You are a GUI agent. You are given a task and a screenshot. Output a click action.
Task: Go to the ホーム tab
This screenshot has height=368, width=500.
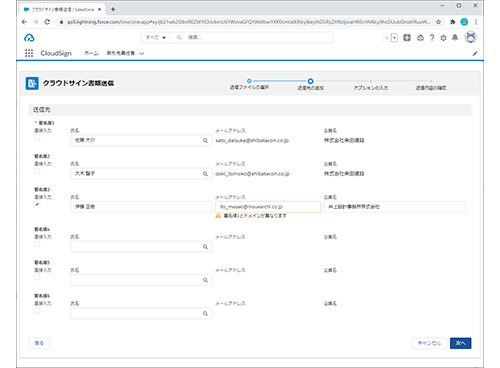pyautogui.click(x=91, y=53)
